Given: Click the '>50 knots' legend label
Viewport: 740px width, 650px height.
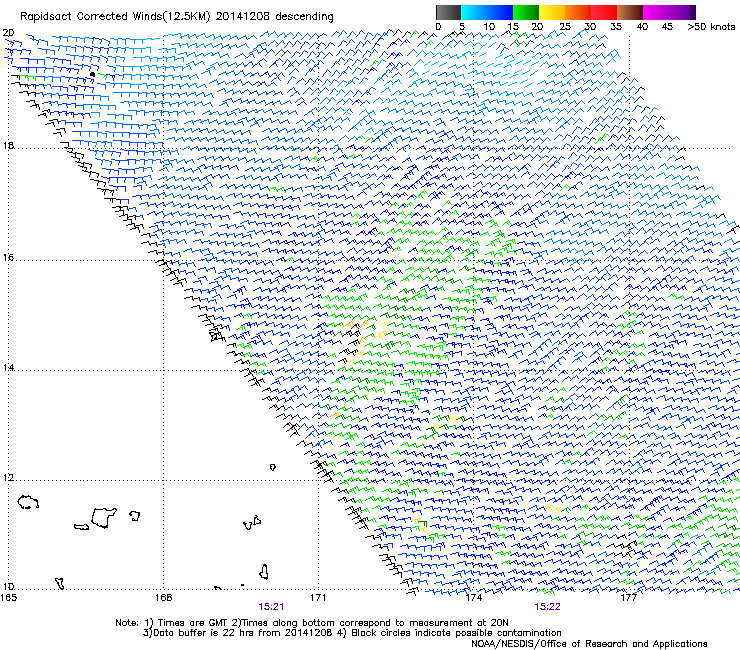Looking at the screenshot, I should (711, 26).
